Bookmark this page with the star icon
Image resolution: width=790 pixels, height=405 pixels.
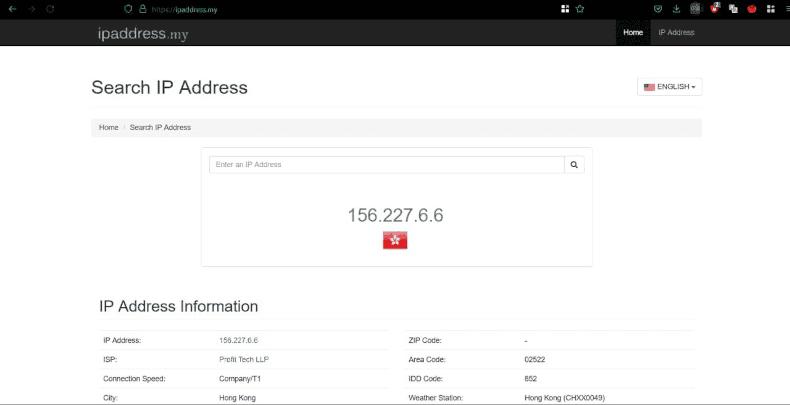[580, 9]
